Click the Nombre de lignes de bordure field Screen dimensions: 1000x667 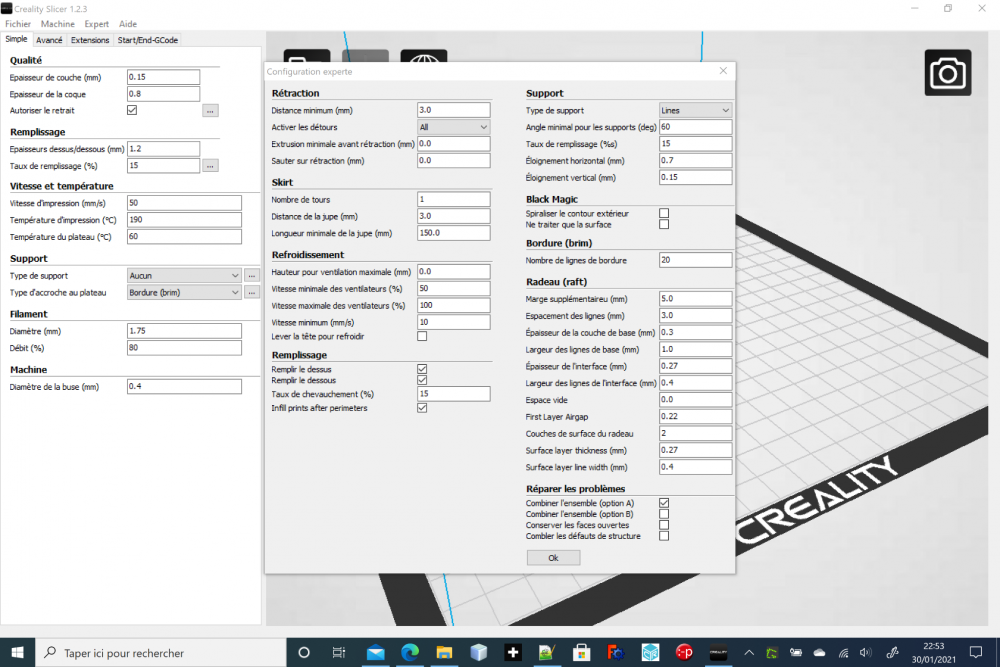point(695,260)
